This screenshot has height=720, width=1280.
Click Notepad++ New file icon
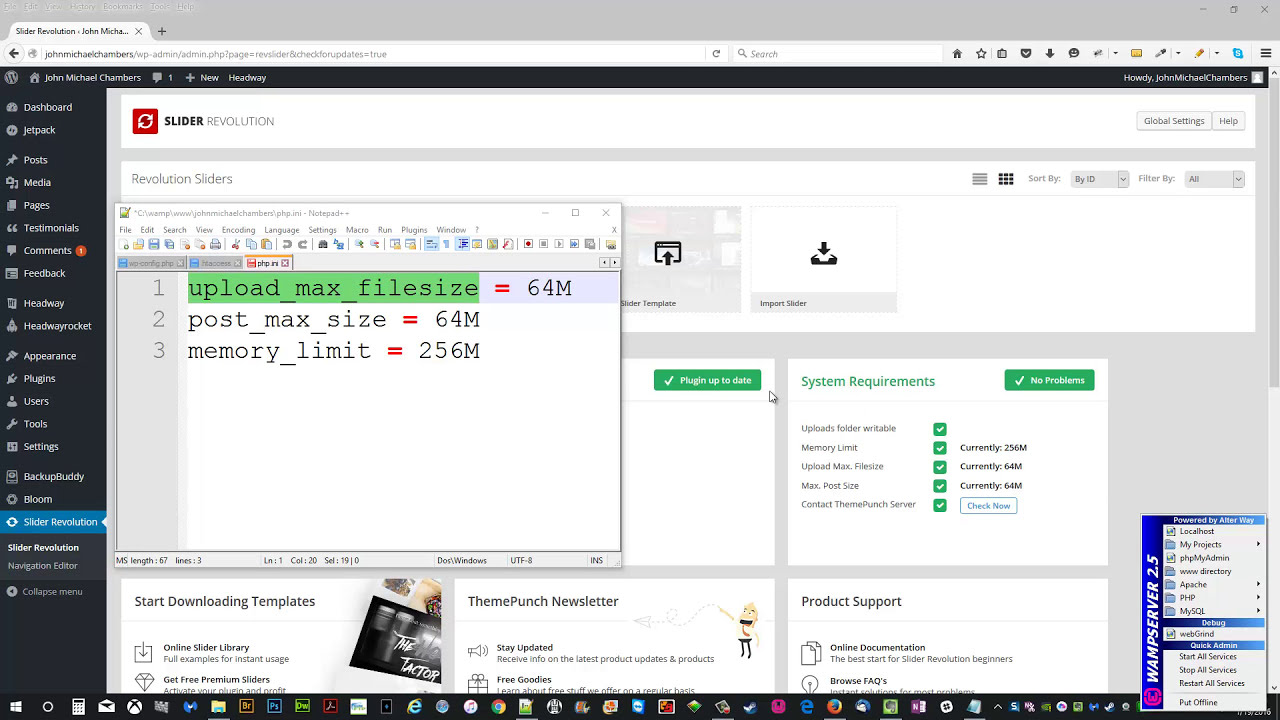(x=125, y=244)
